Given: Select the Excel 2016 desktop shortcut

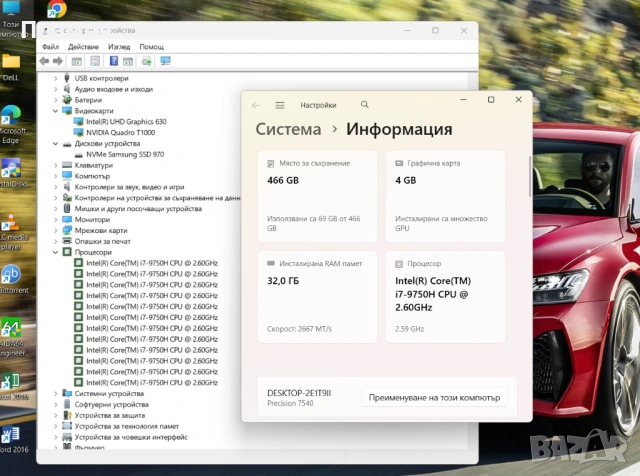Looking at the screenshot, I should (x=12, y=386).
